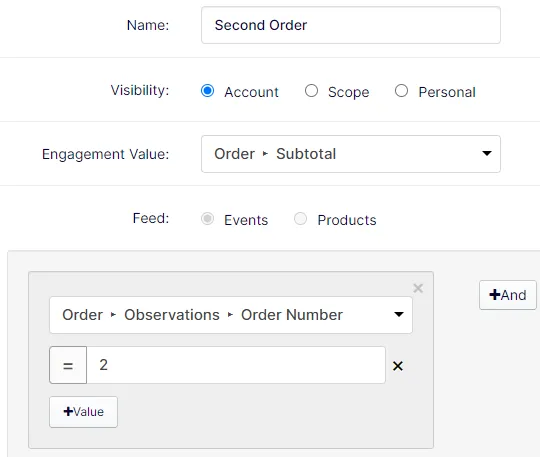Screen dimensions: 540x457
Task: Open Order Observations Order Number selector
Action: 231,315
